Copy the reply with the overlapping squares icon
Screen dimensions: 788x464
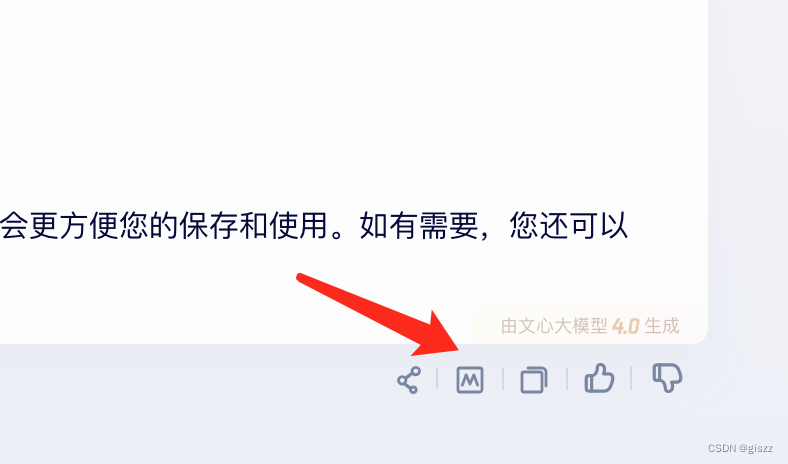click(x=534, y=380)
